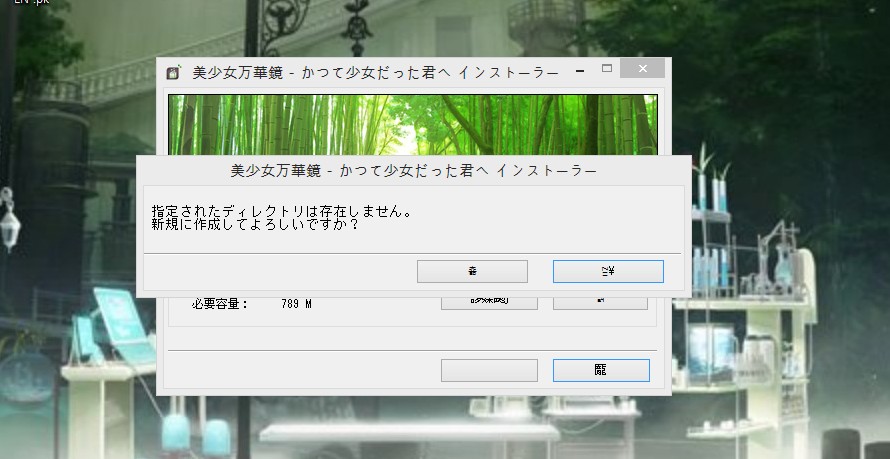890x459 pixels.
Task: Click the 789 M required size value
Action: 296,304
